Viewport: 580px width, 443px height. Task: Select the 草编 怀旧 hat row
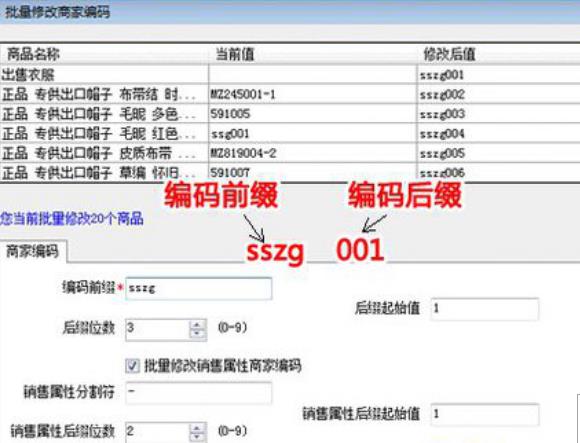click(290, 172)
